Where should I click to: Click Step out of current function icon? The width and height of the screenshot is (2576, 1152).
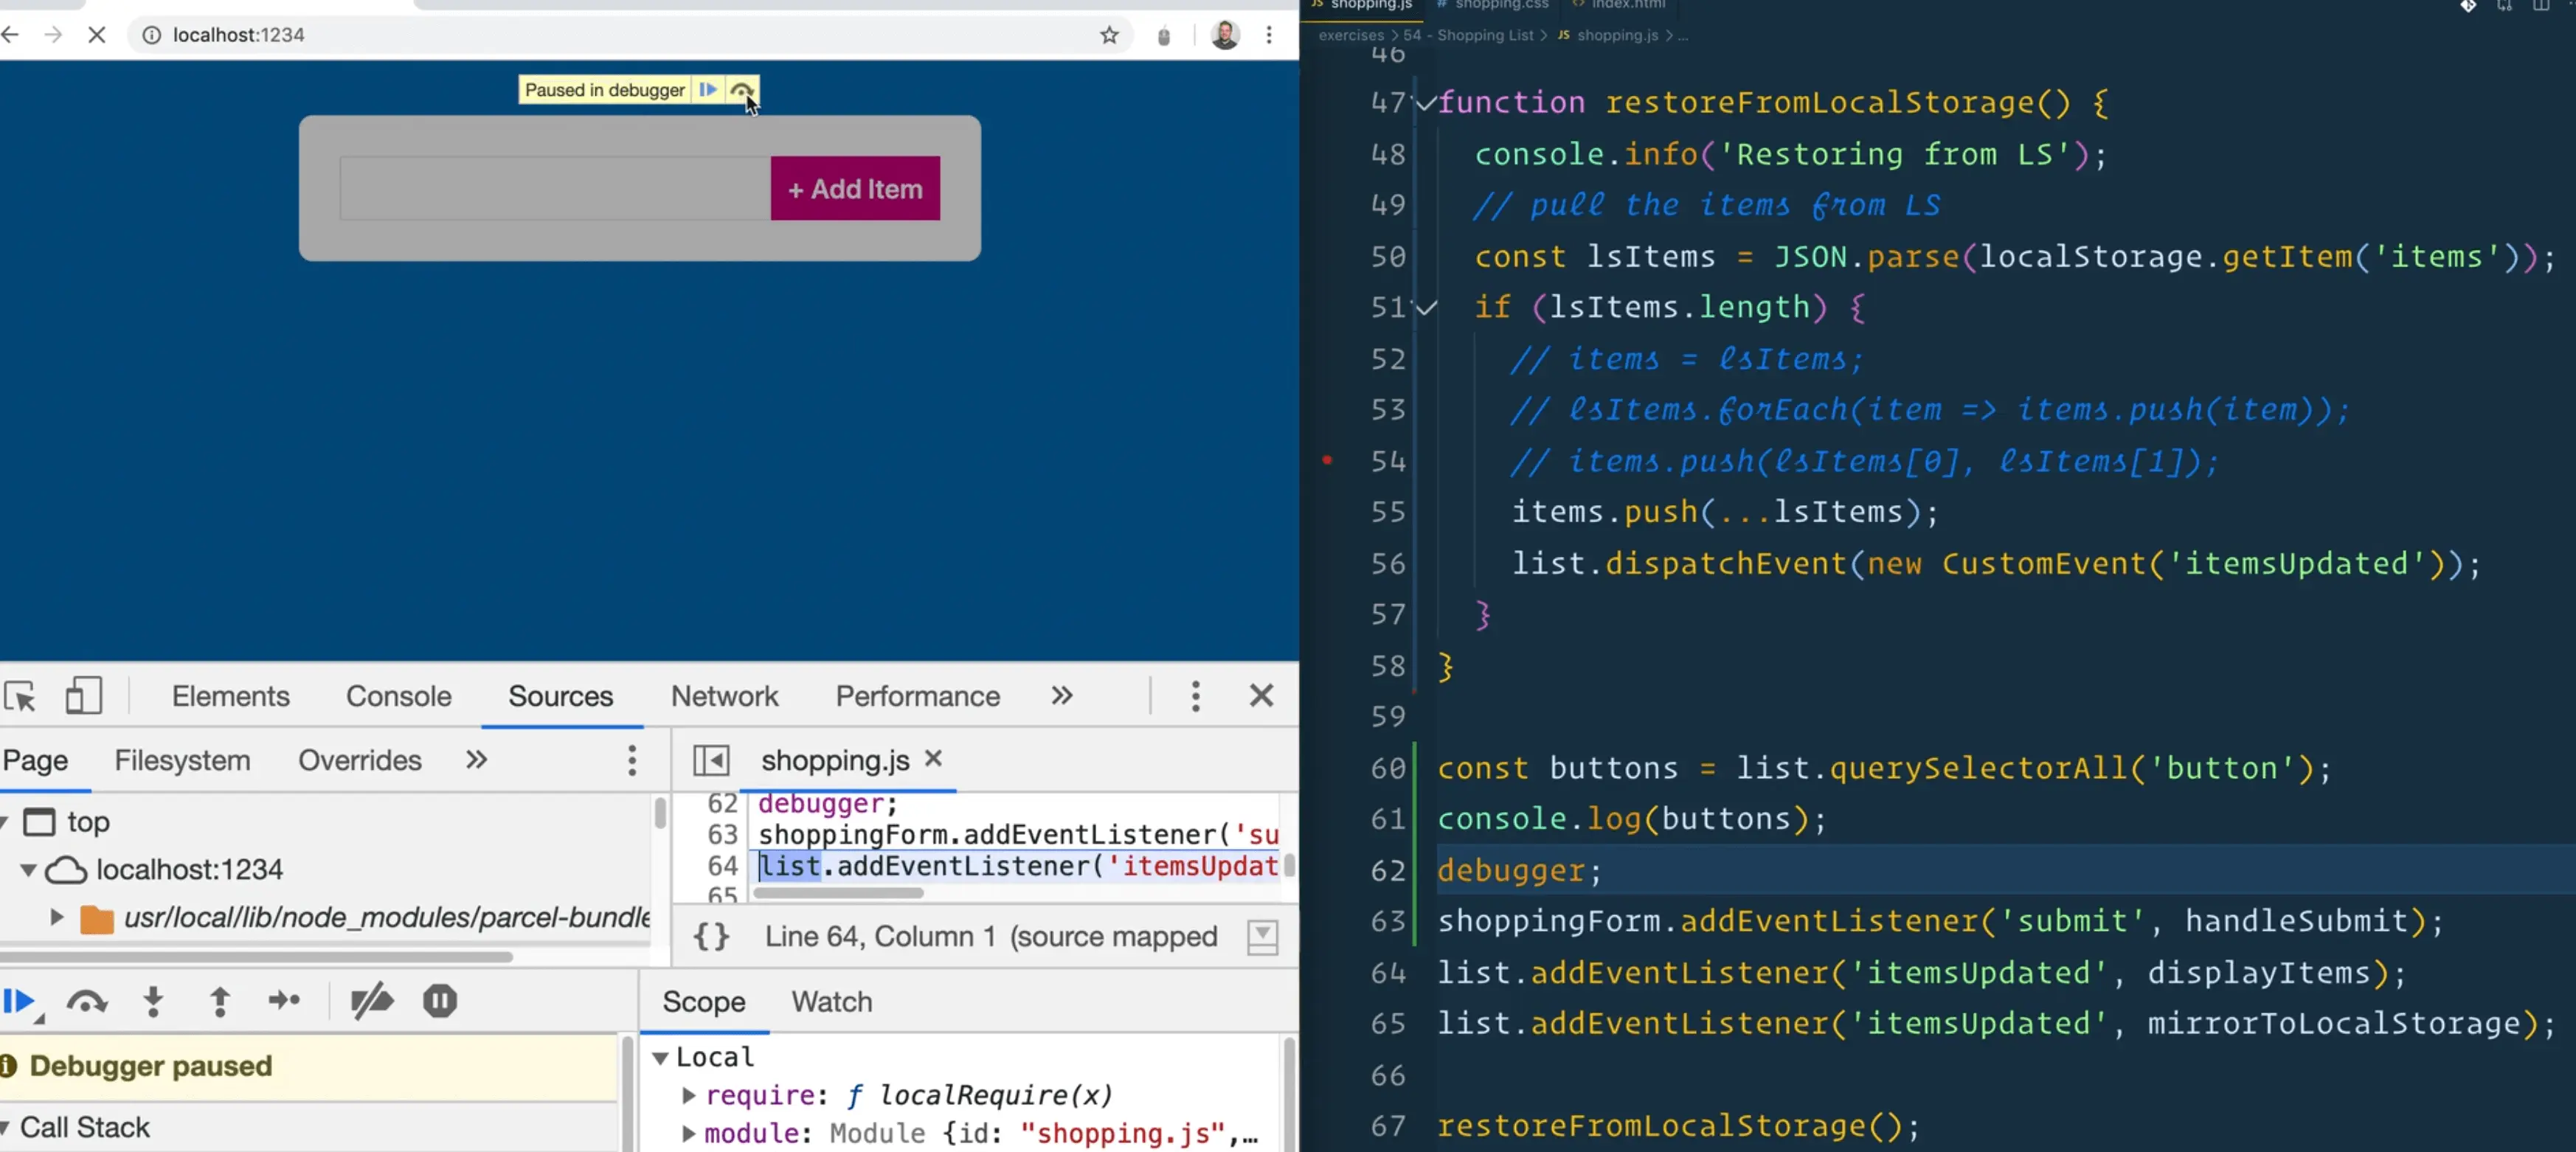(220, 1001)
